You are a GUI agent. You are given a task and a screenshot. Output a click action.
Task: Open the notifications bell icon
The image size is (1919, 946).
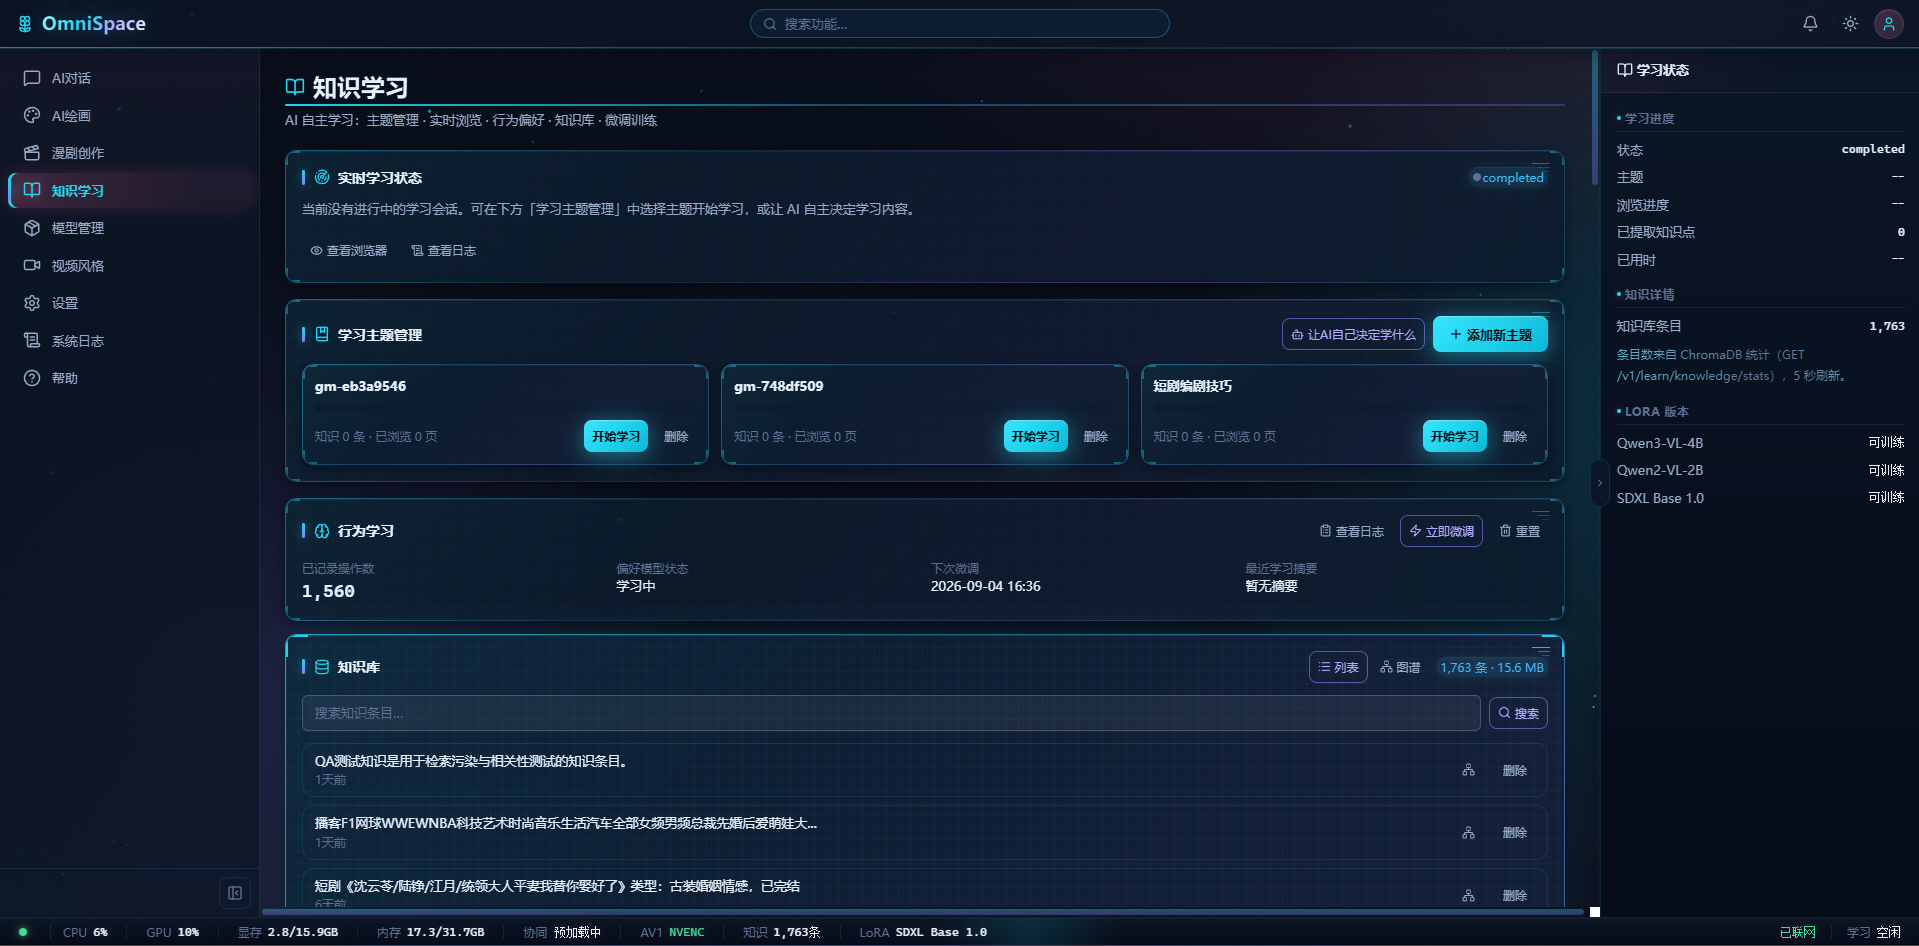point(1810,23)
